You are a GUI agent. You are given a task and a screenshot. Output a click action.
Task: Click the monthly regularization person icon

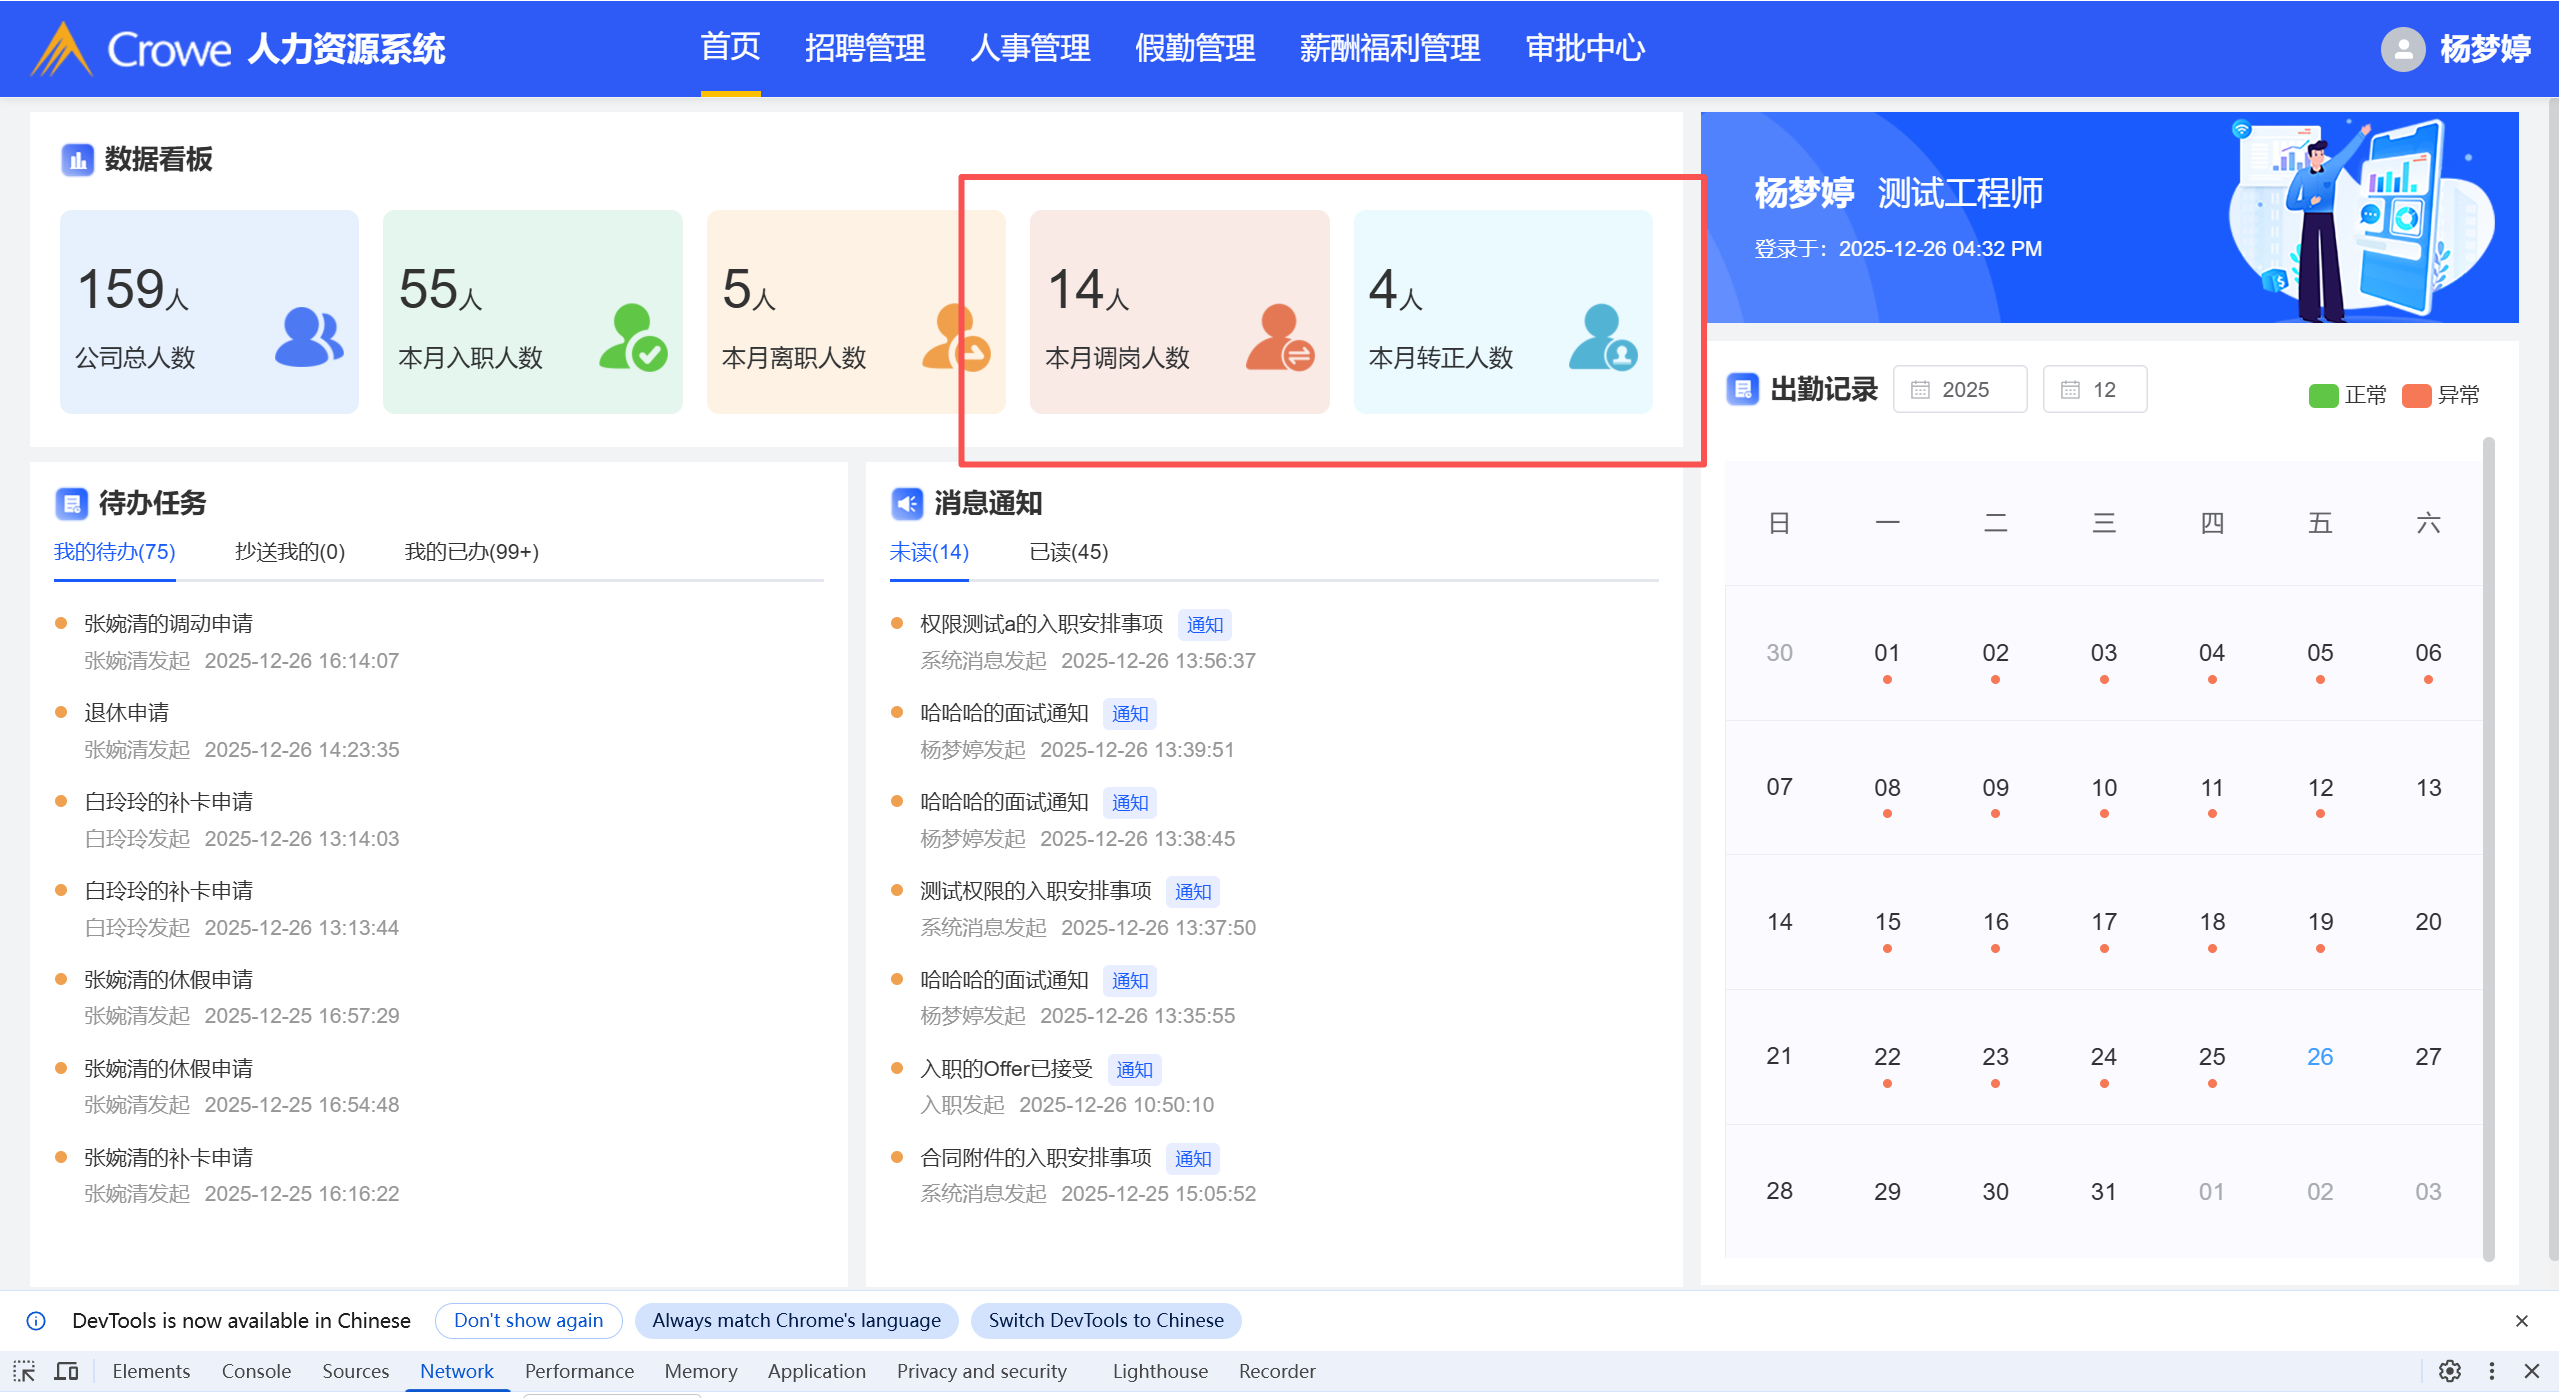1602,338
